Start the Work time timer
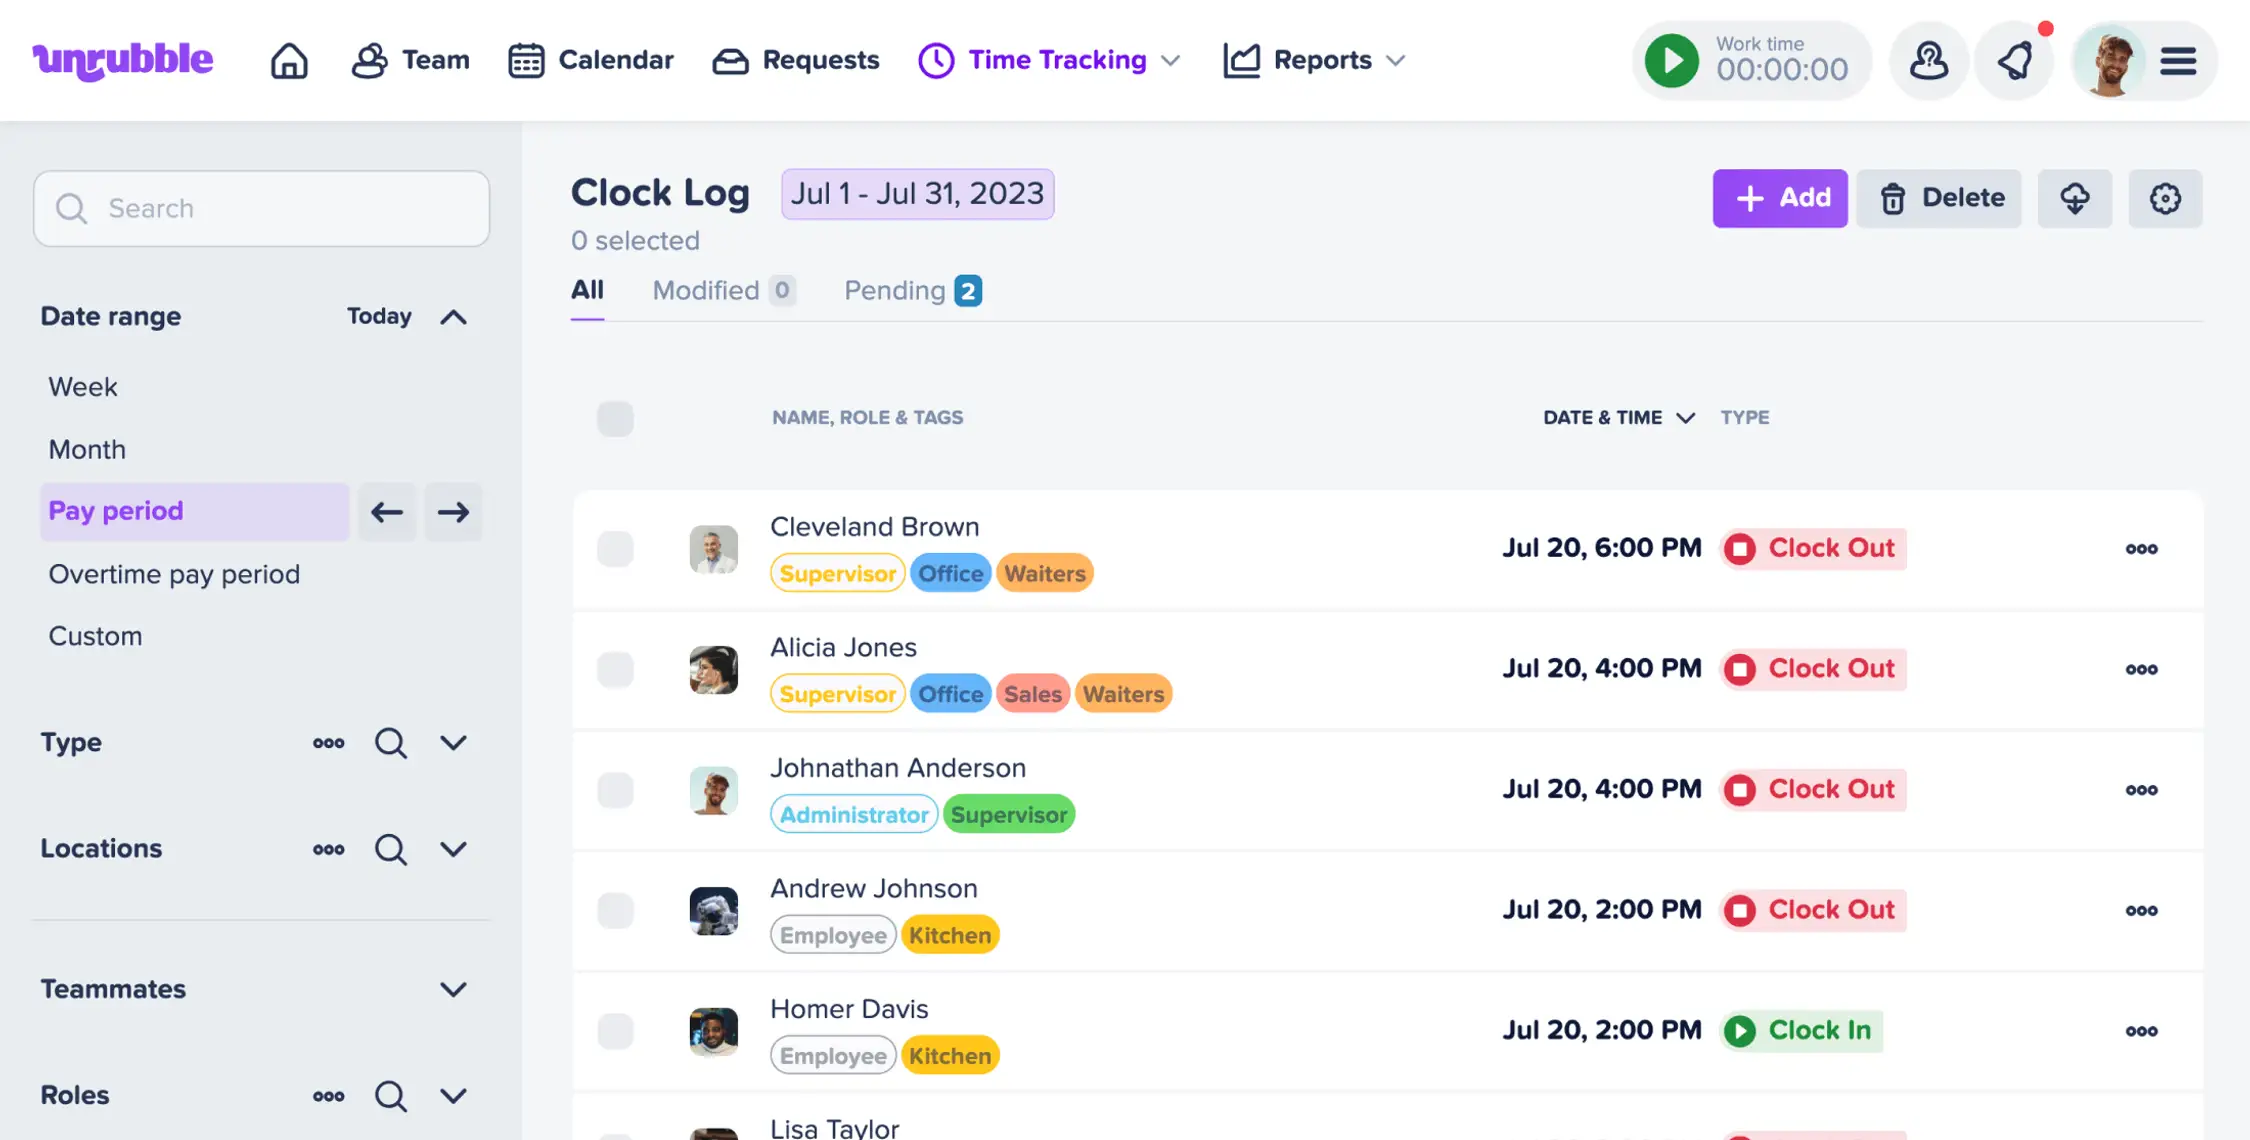The width and height of the screenshot is (2250, 1140). (1671, 60)
